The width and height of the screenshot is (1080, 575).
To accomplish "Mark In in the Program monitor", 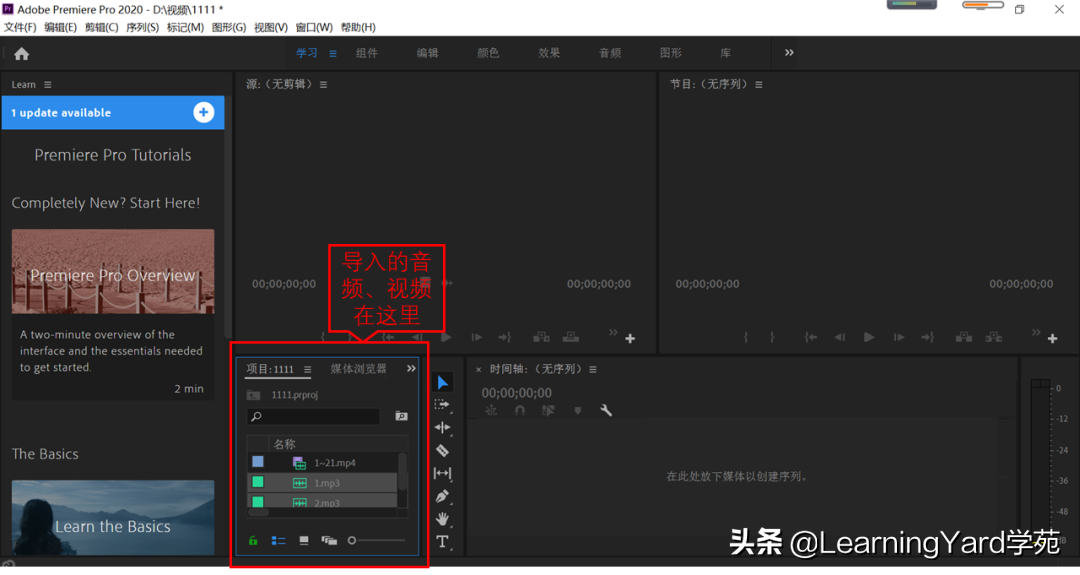I will tap(746, 337).
